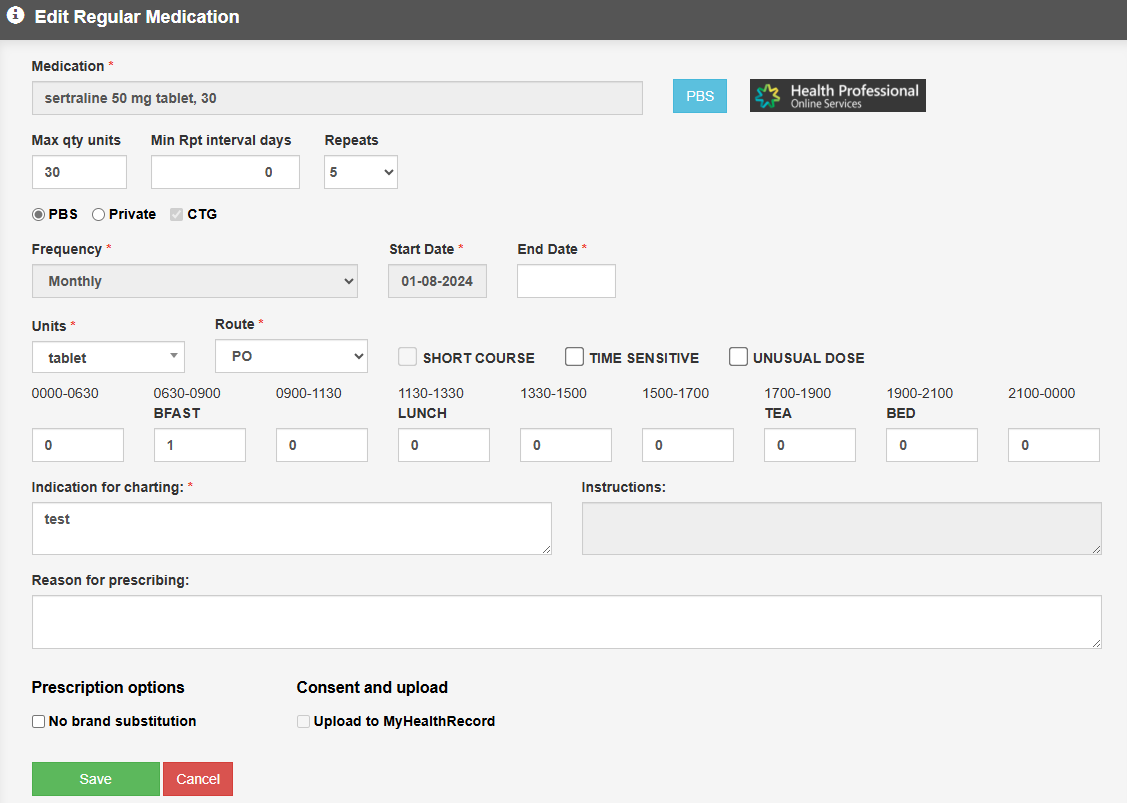Select the PBS radio option
Image resolution: width=1127 pixels, height=803 pixels.
click(39, 214)
